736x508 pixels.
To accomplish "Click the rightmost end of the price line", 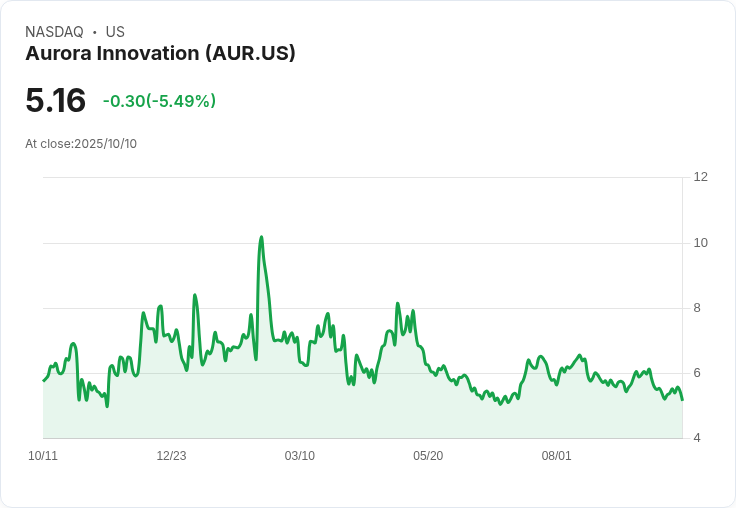I will tap(682, 400).
